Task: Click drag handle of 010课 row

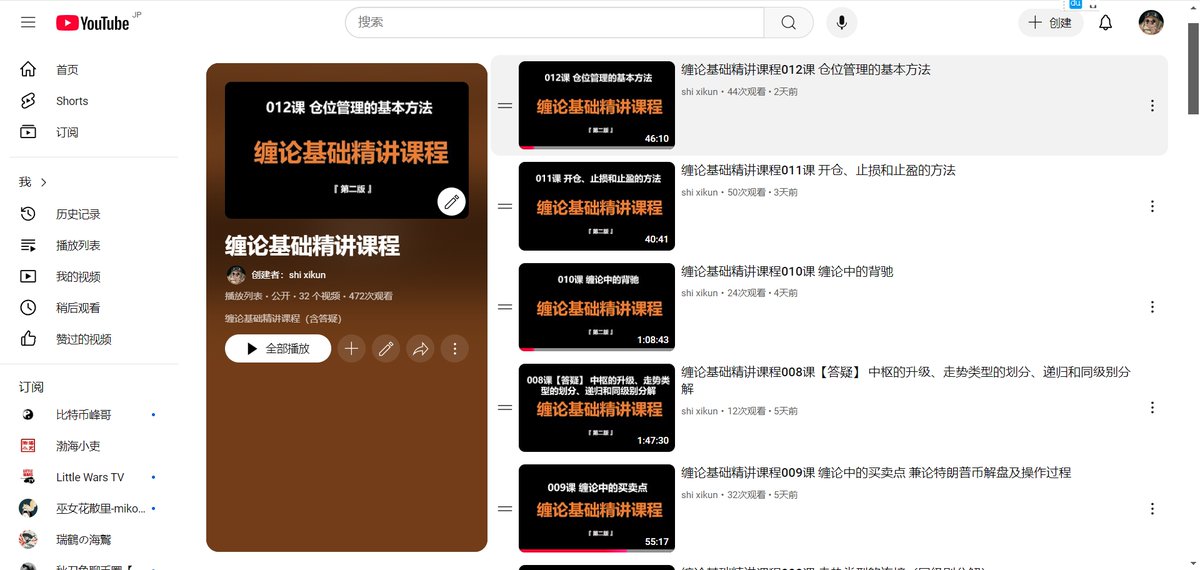Action: coord(505,307)
